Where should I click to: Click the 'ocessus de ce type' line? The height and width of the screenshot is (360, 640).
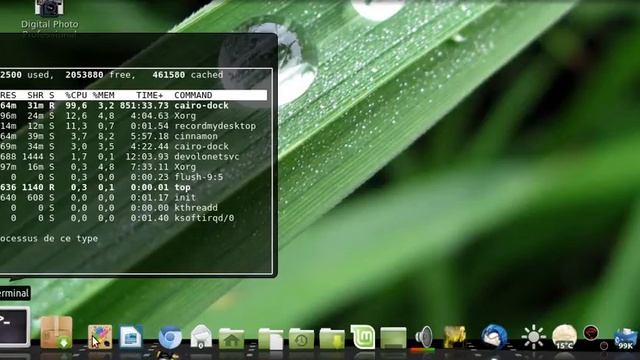coord(49,238)
